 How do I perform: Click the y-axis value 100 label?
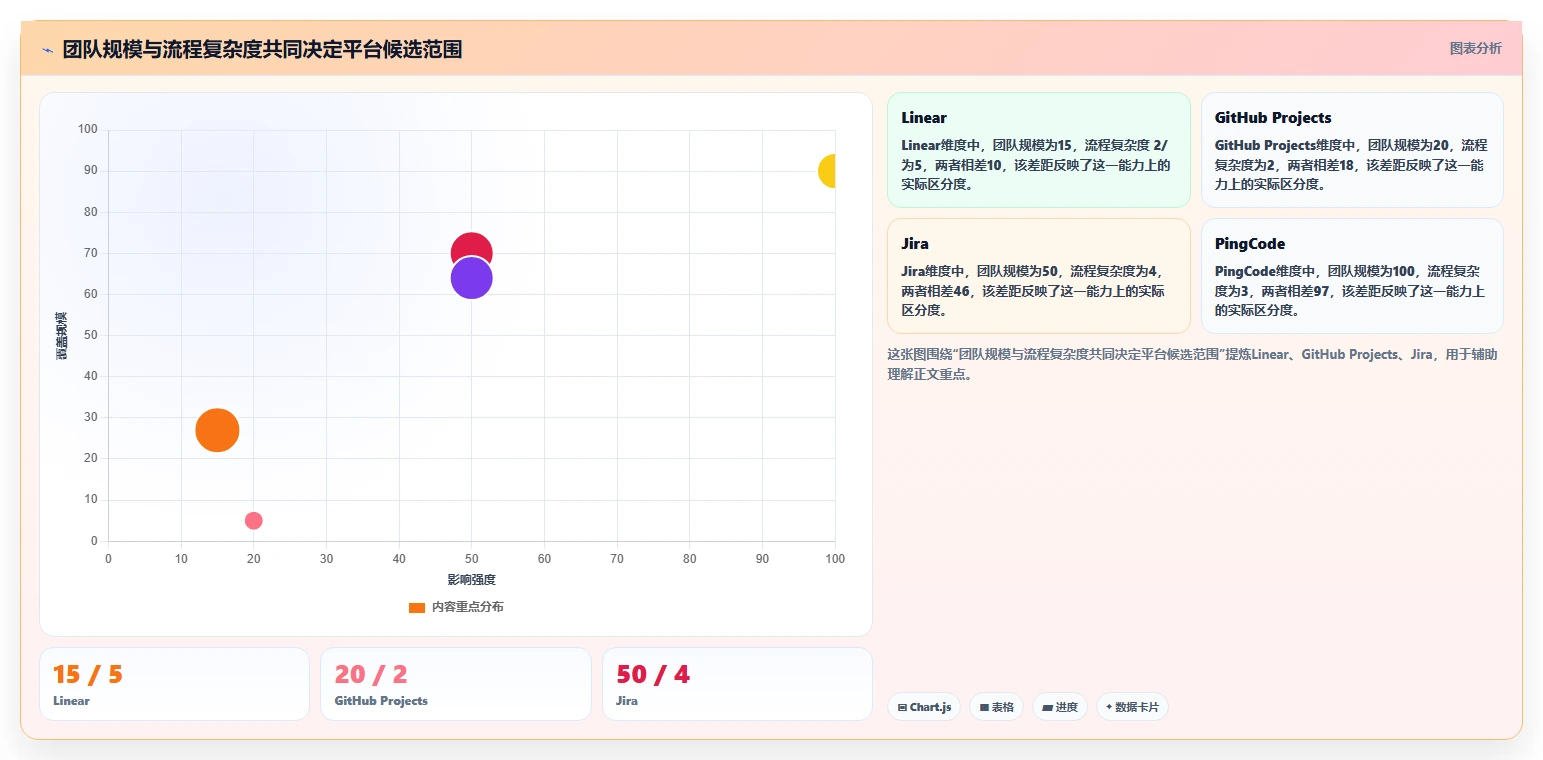(x=87, y=129)
